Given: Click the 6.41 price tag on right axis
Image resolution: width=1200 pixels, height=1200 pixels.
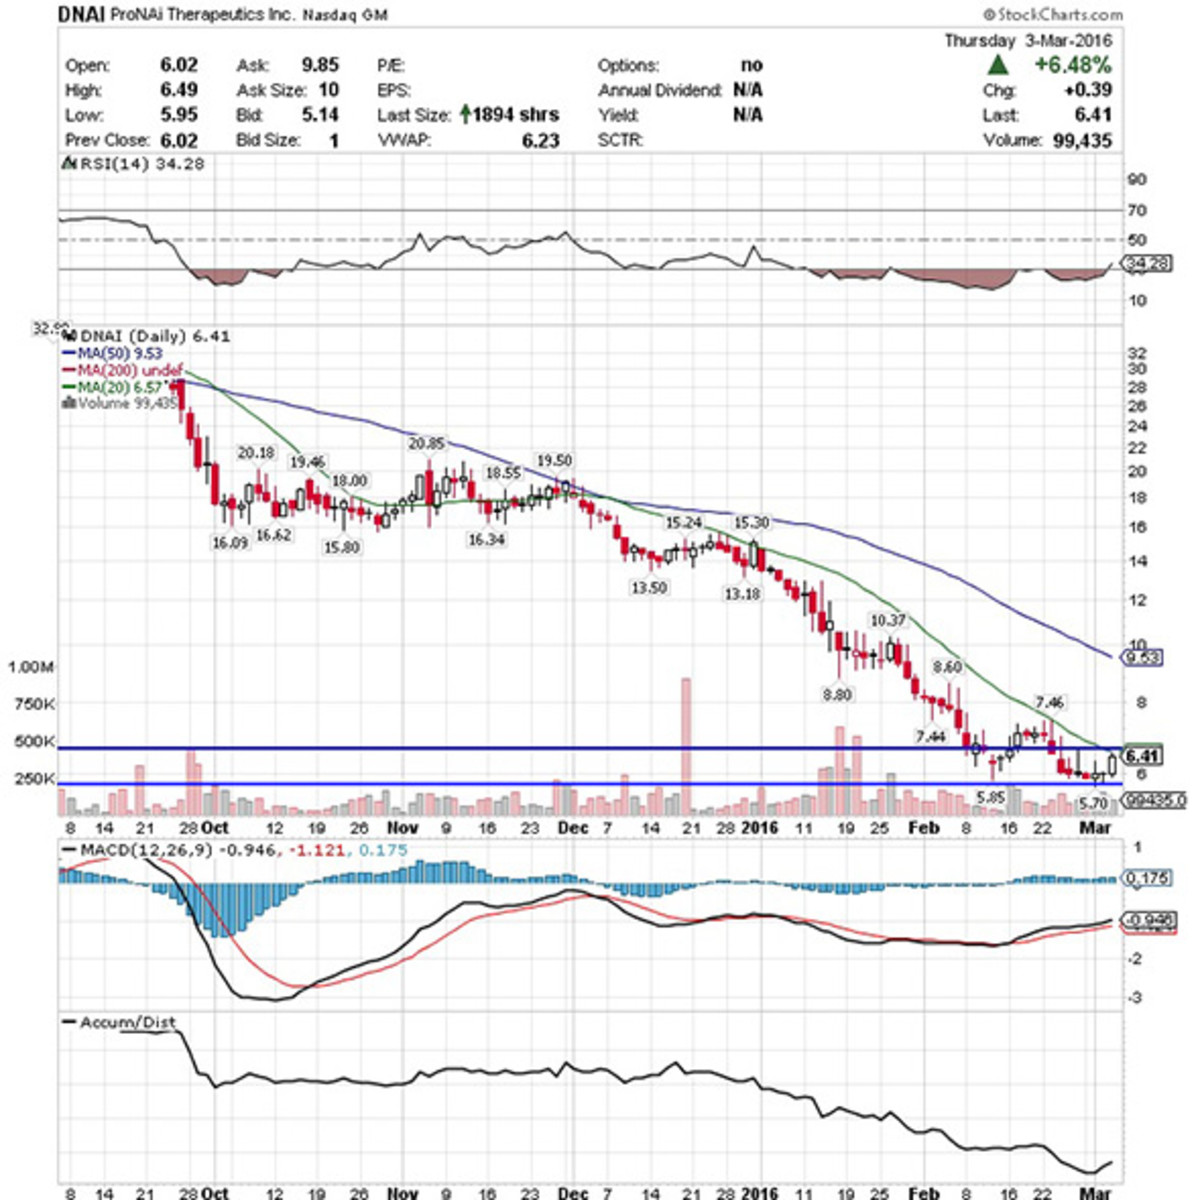Looking at the screenshot, I should pos(1142,756).
